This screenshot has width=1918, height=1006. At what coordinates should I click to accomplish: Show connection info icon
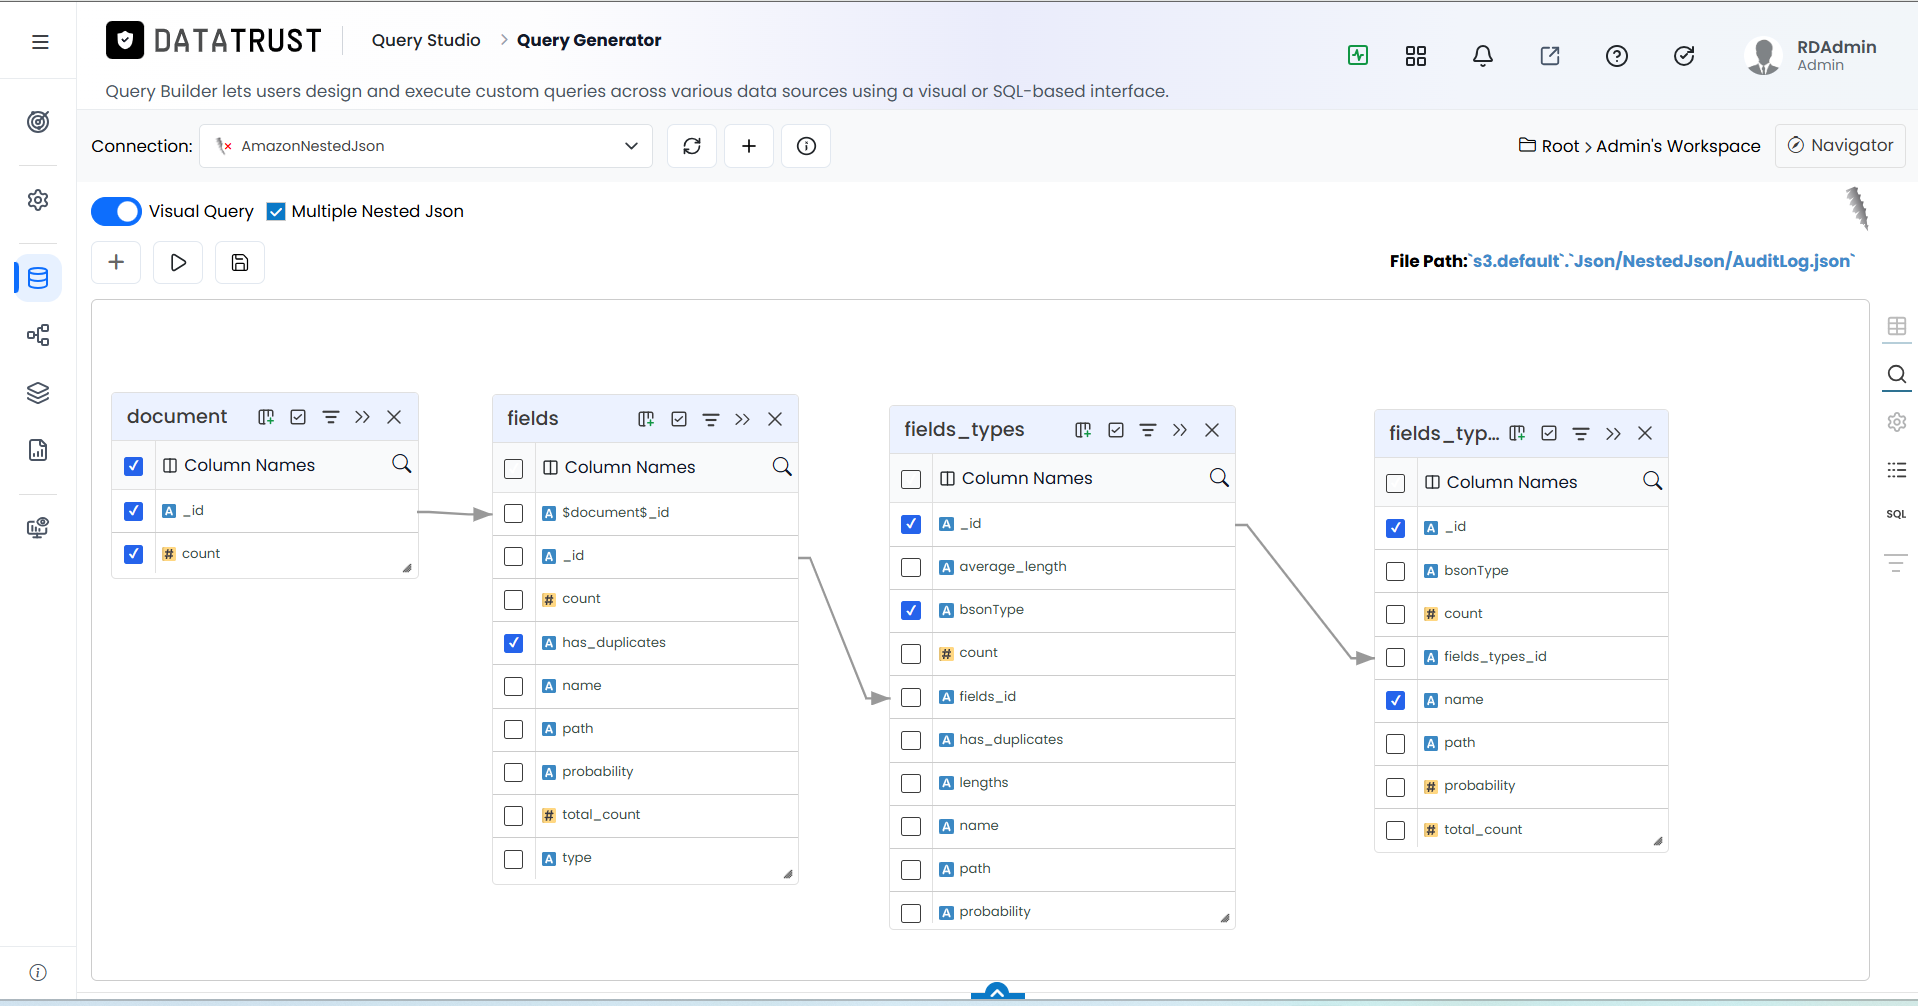click(806, 146)
